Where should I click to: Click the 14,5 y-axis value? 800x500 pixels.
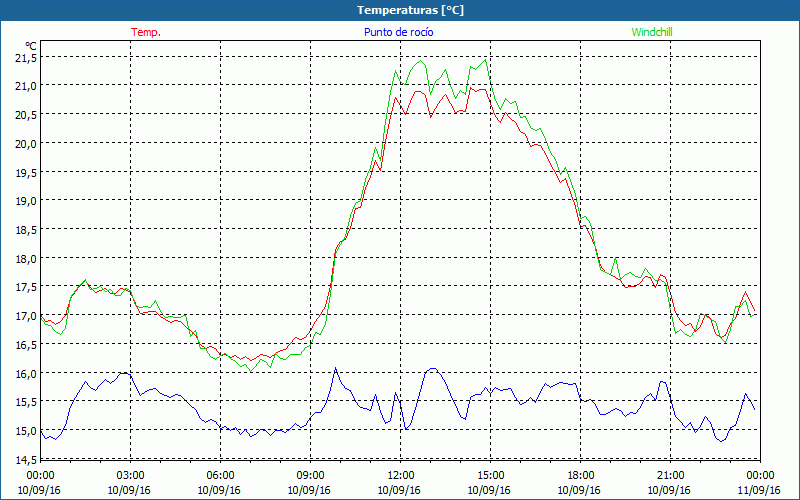(26, 460)
